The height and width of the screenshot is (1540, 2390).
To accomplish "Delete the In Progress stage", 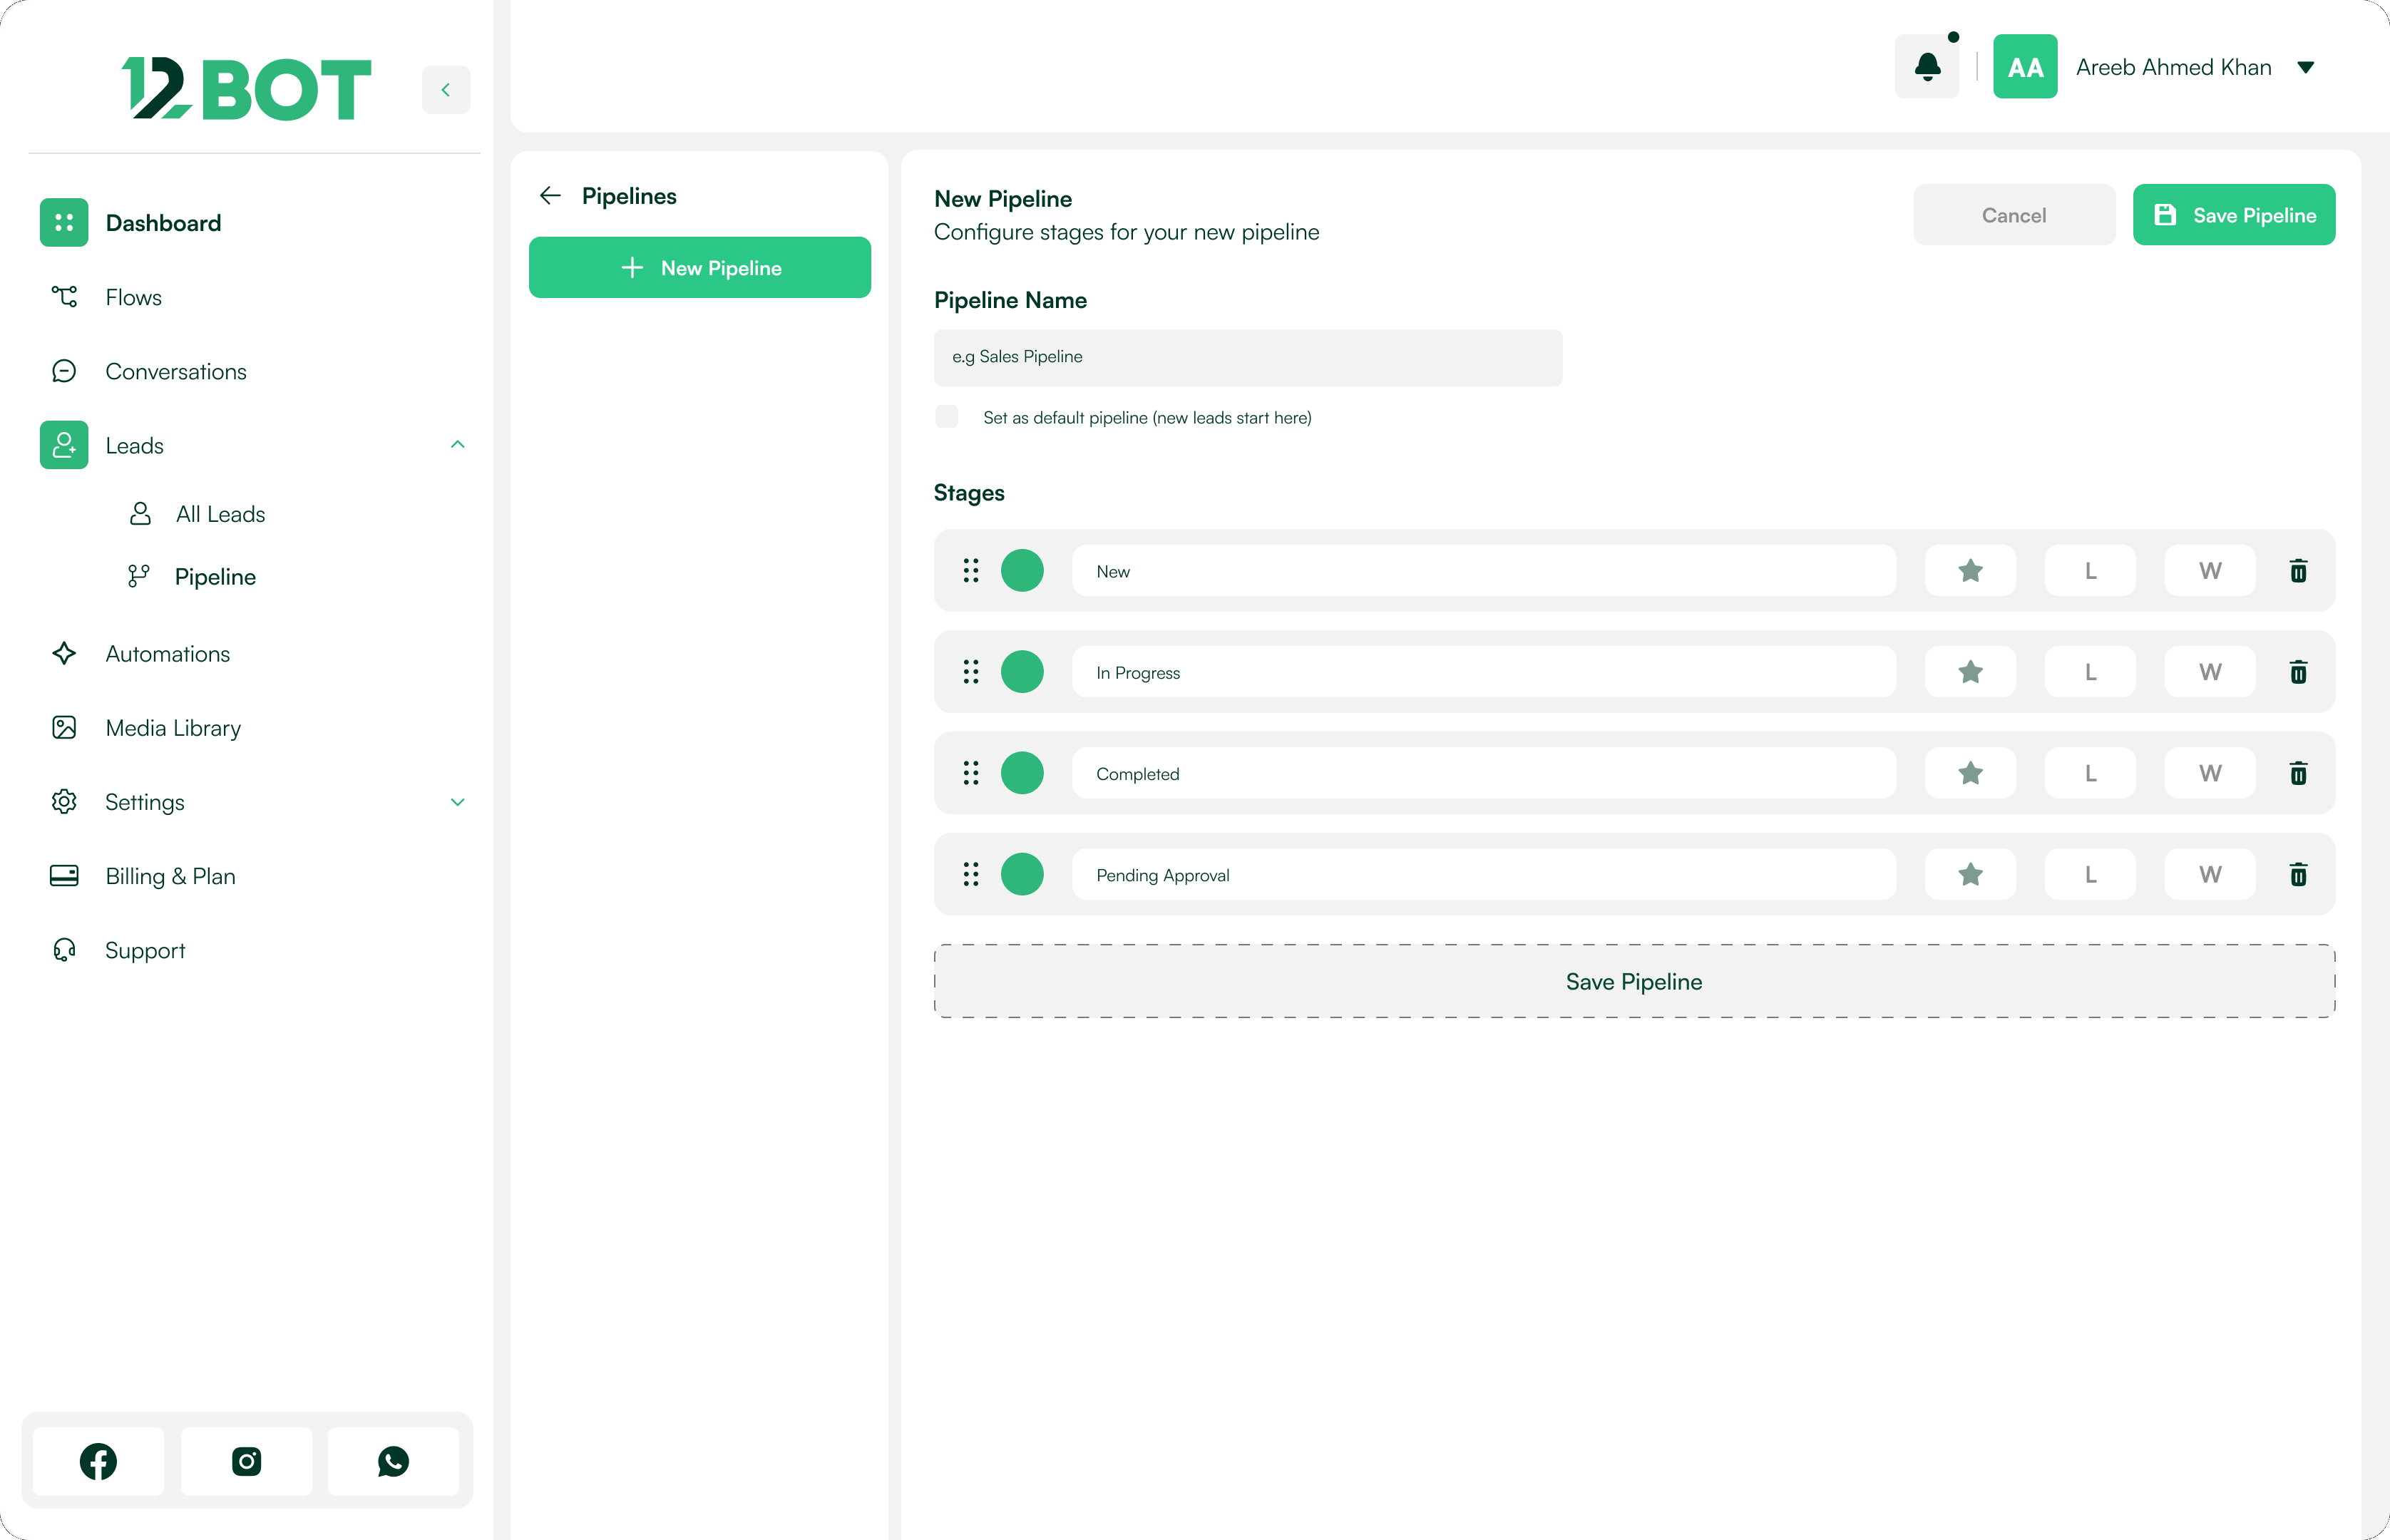I will (2298, 672).
